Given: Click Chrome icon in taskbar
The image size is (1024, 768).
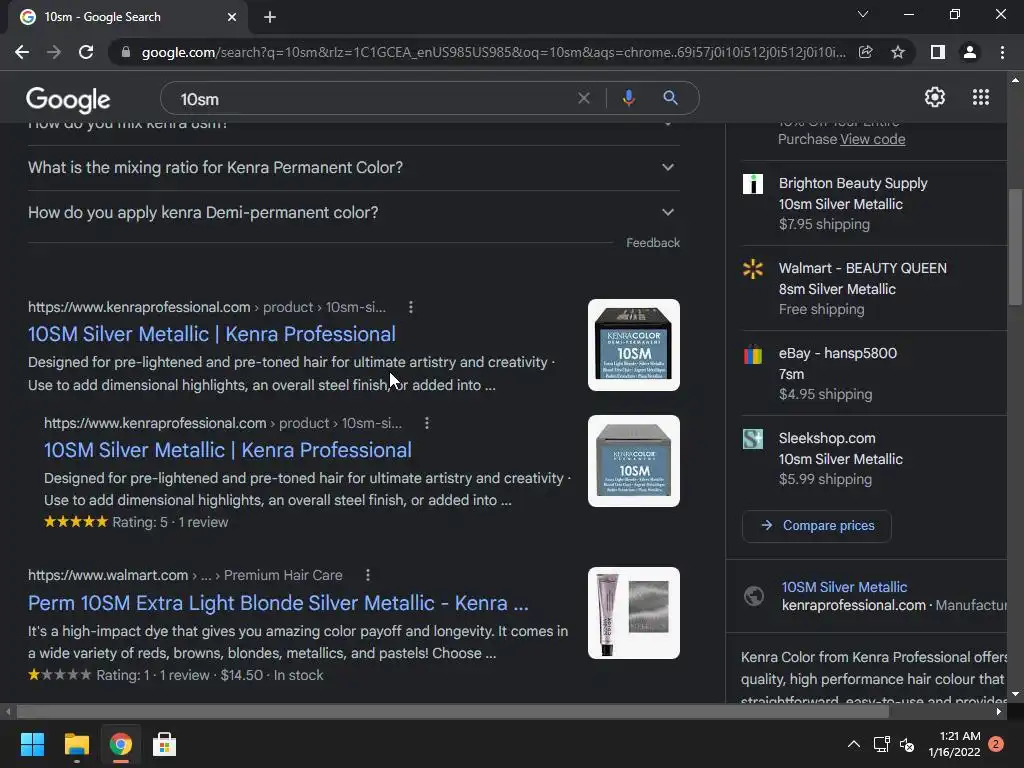Looking at the screenshot, I should click(x=121, y=744).
